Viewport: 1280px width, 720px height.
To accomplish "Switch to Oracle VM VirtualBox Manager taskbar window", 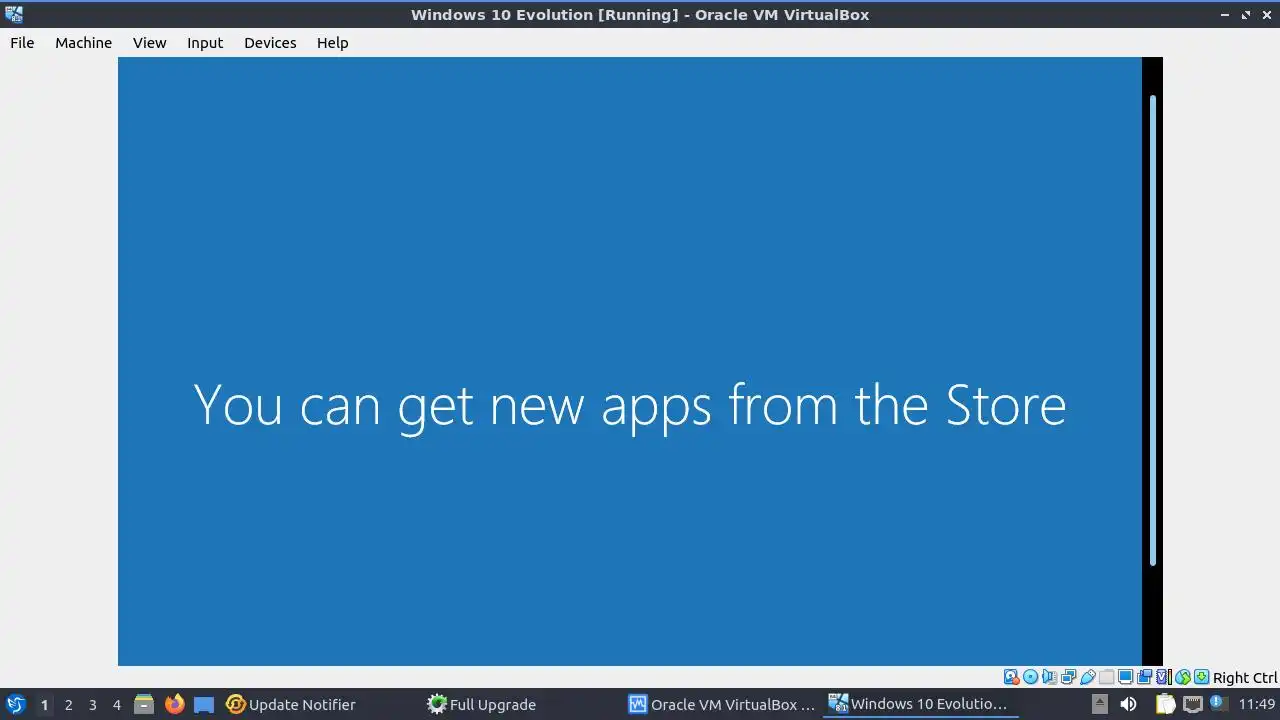I will [x=722, y=705].
